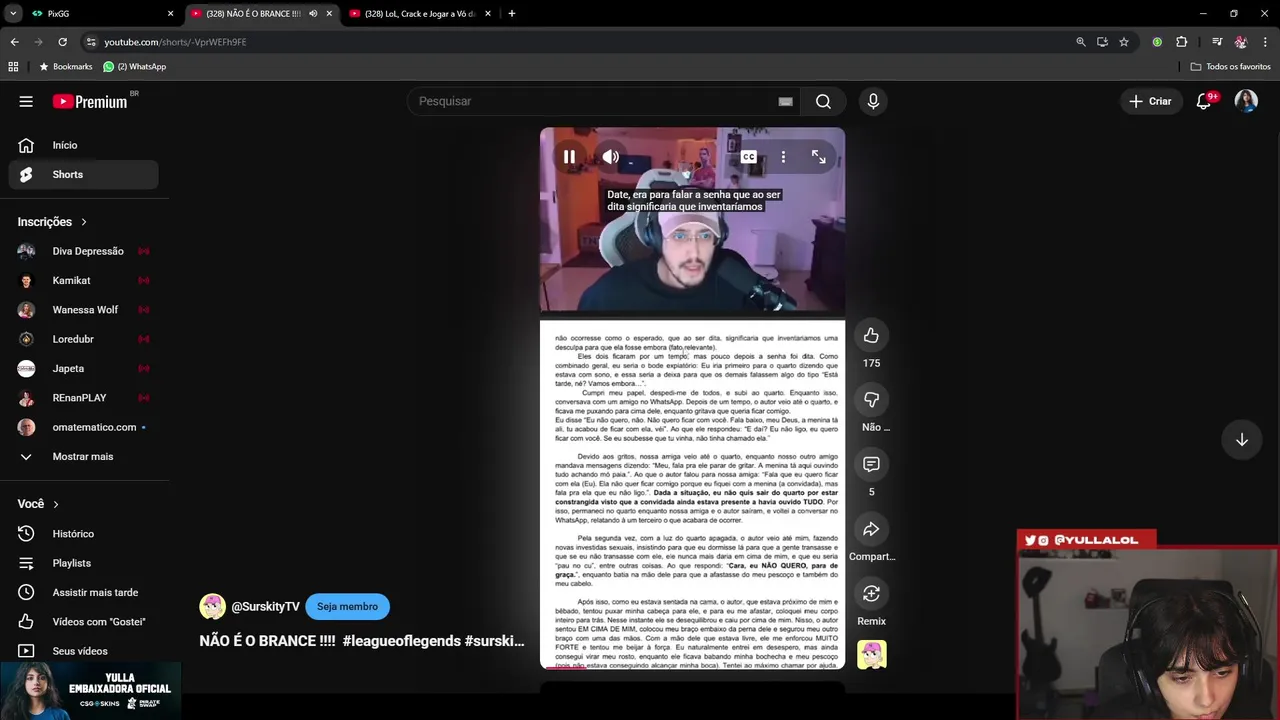Open site information icon in address bar
This screenshot has height=720, width=1280.
91,42
